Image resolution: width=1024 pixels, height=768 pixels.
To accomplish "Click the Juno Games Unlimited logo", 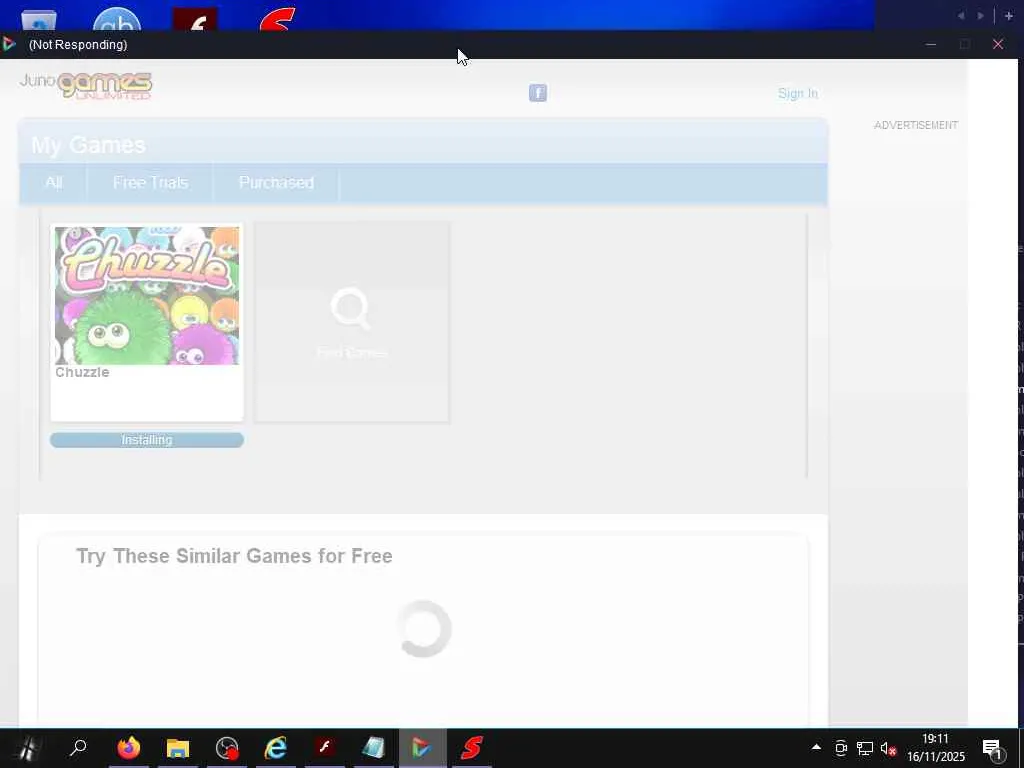I will (x=86, y=86).
